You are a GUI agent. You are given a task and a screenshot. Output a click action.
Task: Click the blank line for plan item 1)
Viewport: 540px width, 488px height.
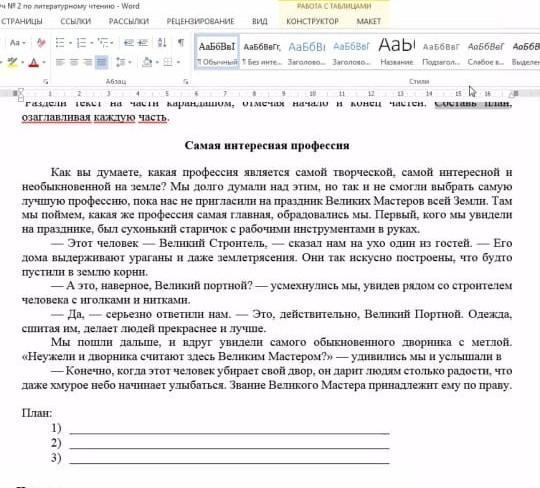click(x=229, y=429)
